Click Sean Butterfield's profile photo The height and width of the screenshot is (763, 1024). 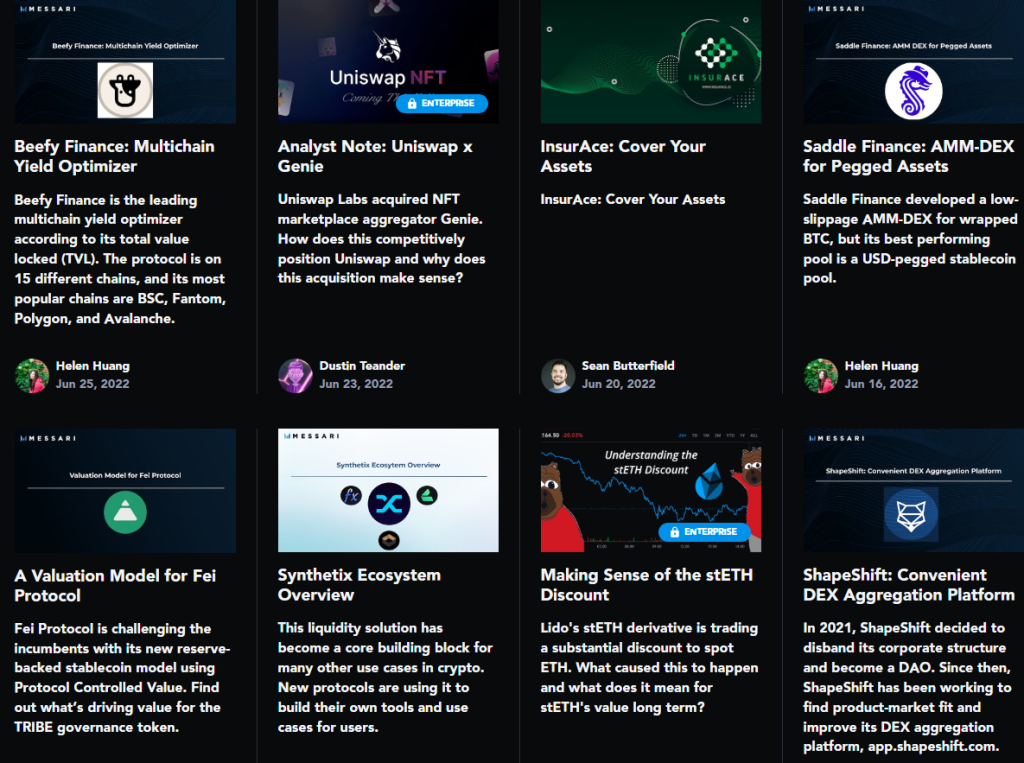pos(558,375)
